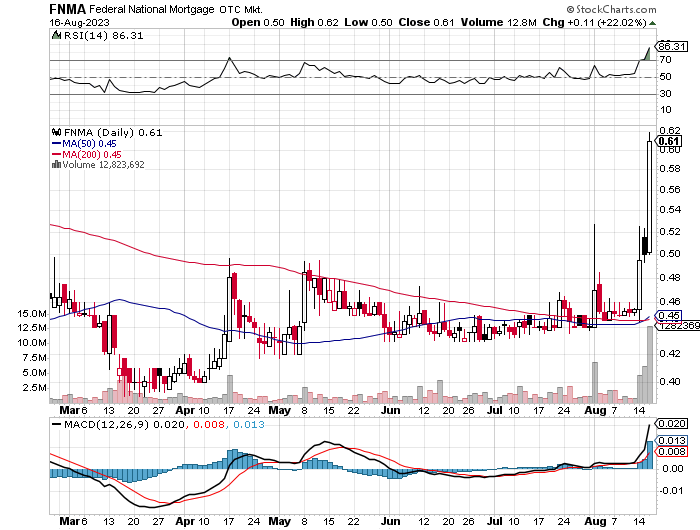This screenshot has width=700, height=530.
Task: Click the 'MACD(12,26,9) 0.020' legend label
Action: 124,424
